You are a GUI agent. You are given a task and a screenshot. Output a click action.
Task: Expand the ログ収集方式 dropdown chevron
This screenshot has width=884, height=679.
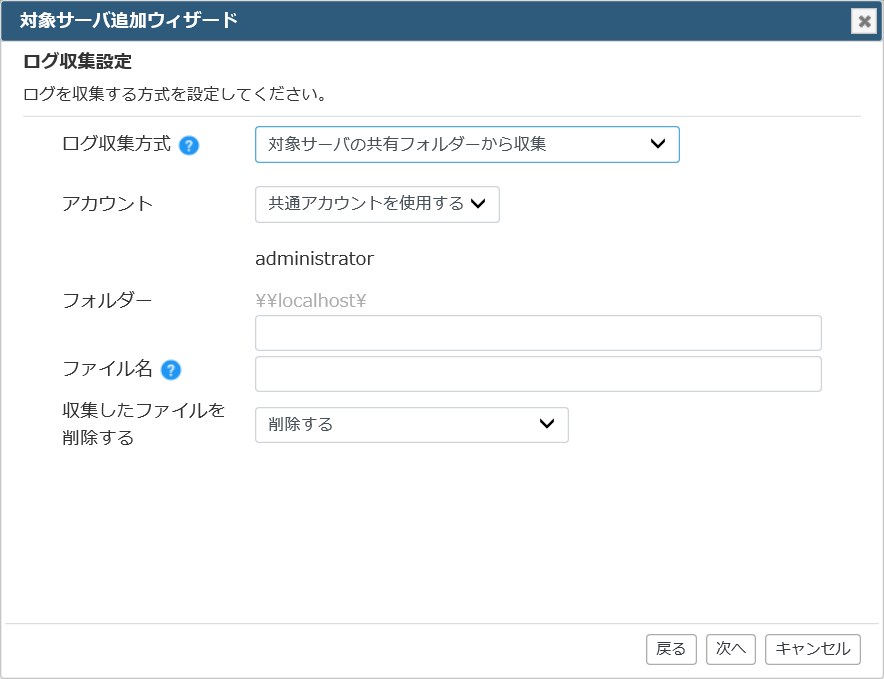[657, 144]
